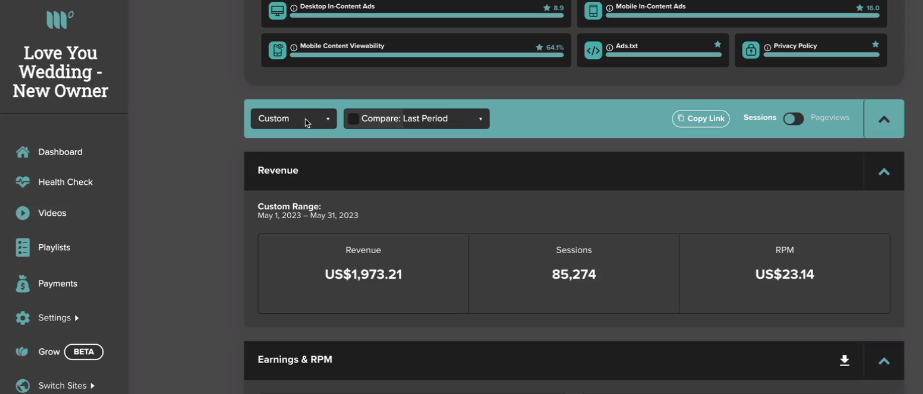
Task: Click the Pageviews label
Action: point(830,118)
